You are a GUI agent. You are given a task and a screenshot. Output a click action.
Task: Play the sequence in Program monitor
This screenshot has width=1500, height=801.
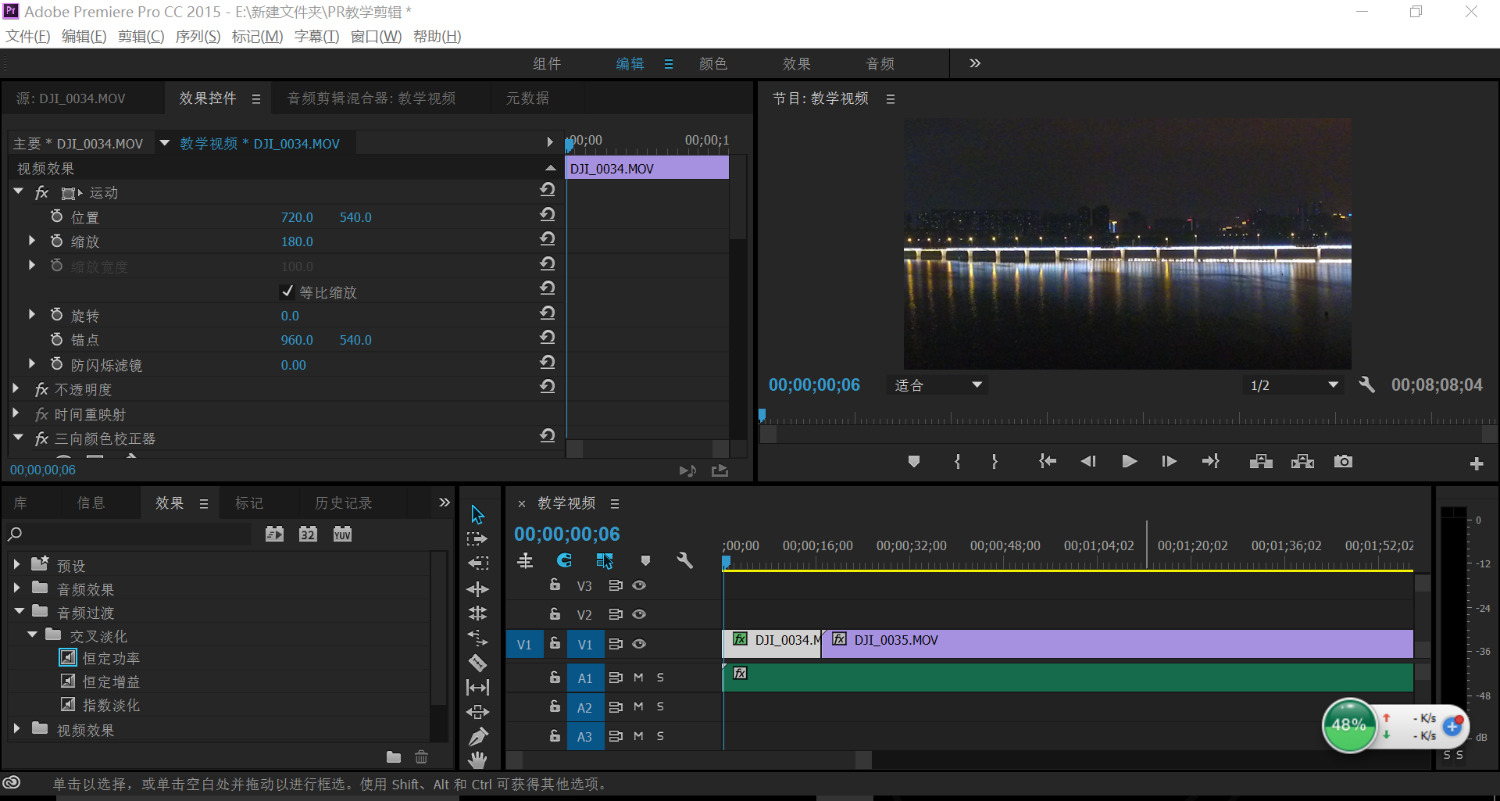(x=1129, y=461)
